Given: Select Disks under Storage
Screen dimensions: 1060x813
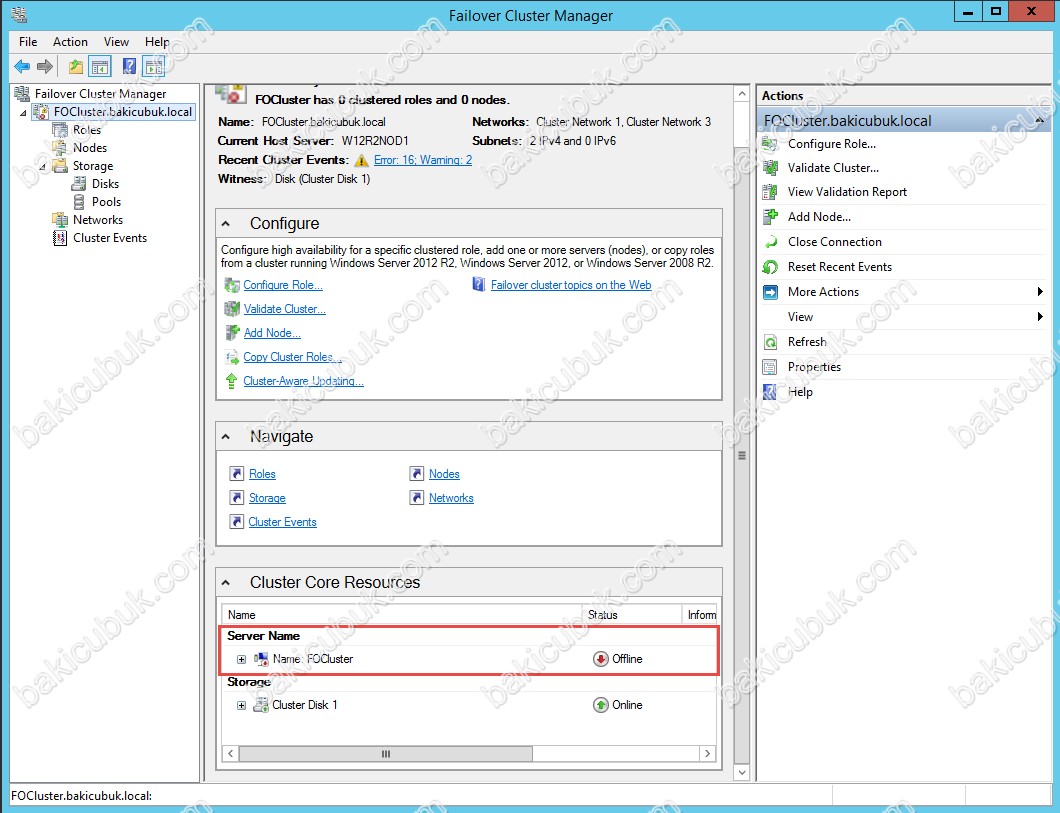Looking at the screenshot, I should 105,184.
